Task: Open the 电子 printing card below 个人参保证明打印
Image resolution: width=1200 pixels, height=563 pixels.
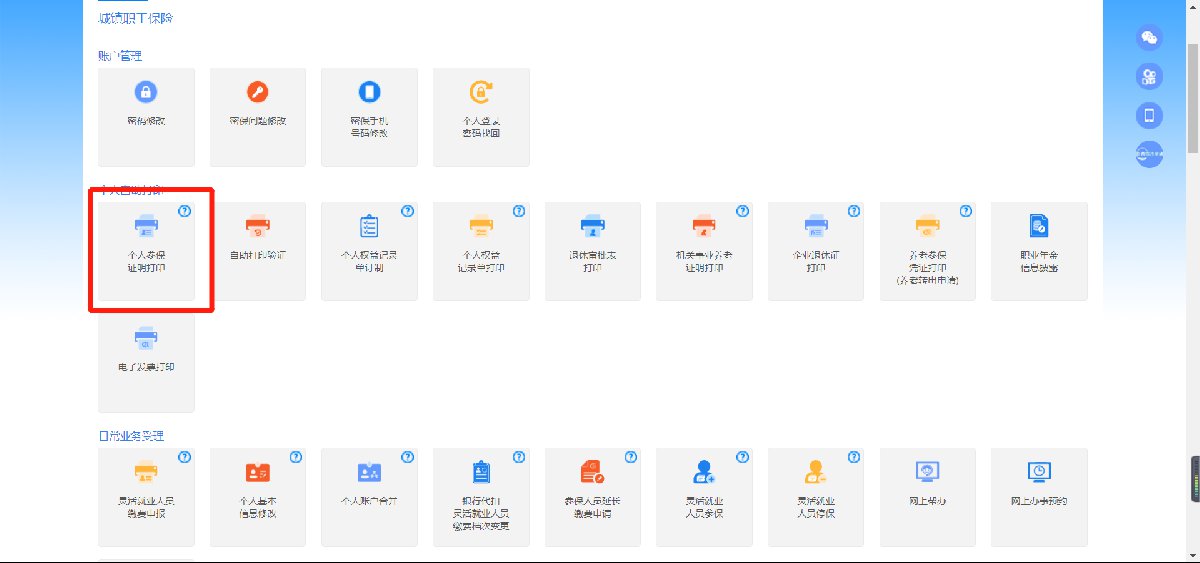Action: click(146, 363)
